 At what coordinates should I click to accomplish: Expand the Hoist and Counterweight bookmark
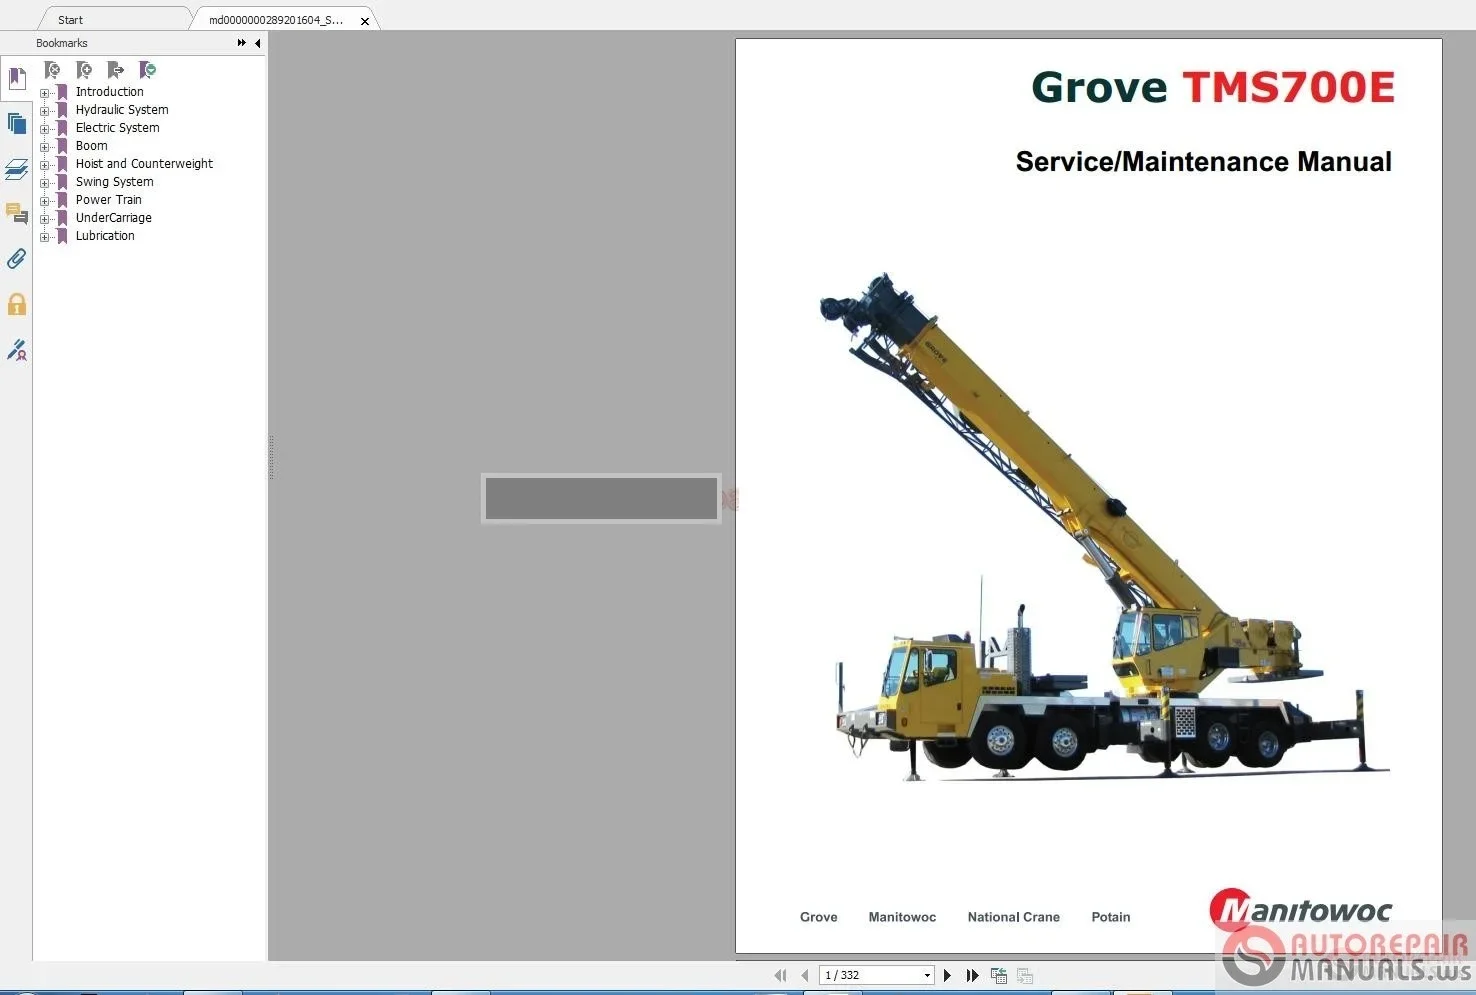44,165
